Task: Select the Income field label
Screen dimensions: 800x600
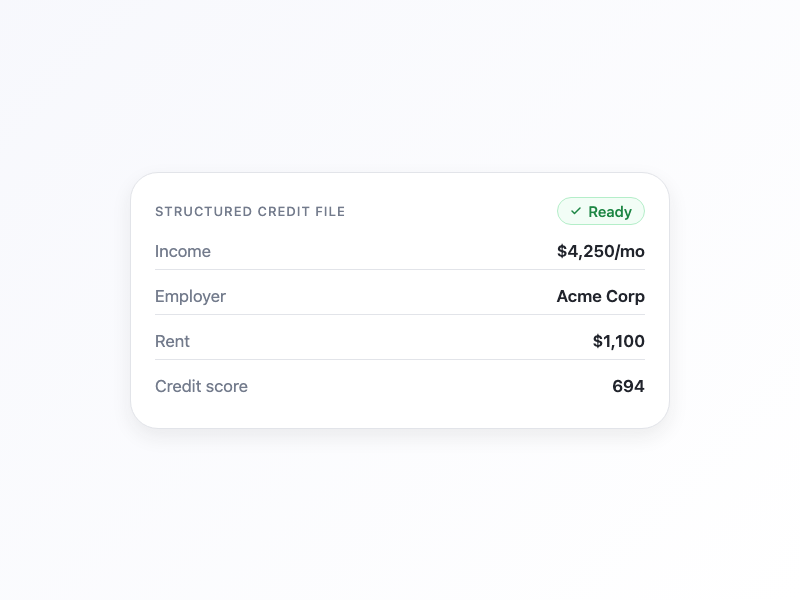Action: coord(183,251)
